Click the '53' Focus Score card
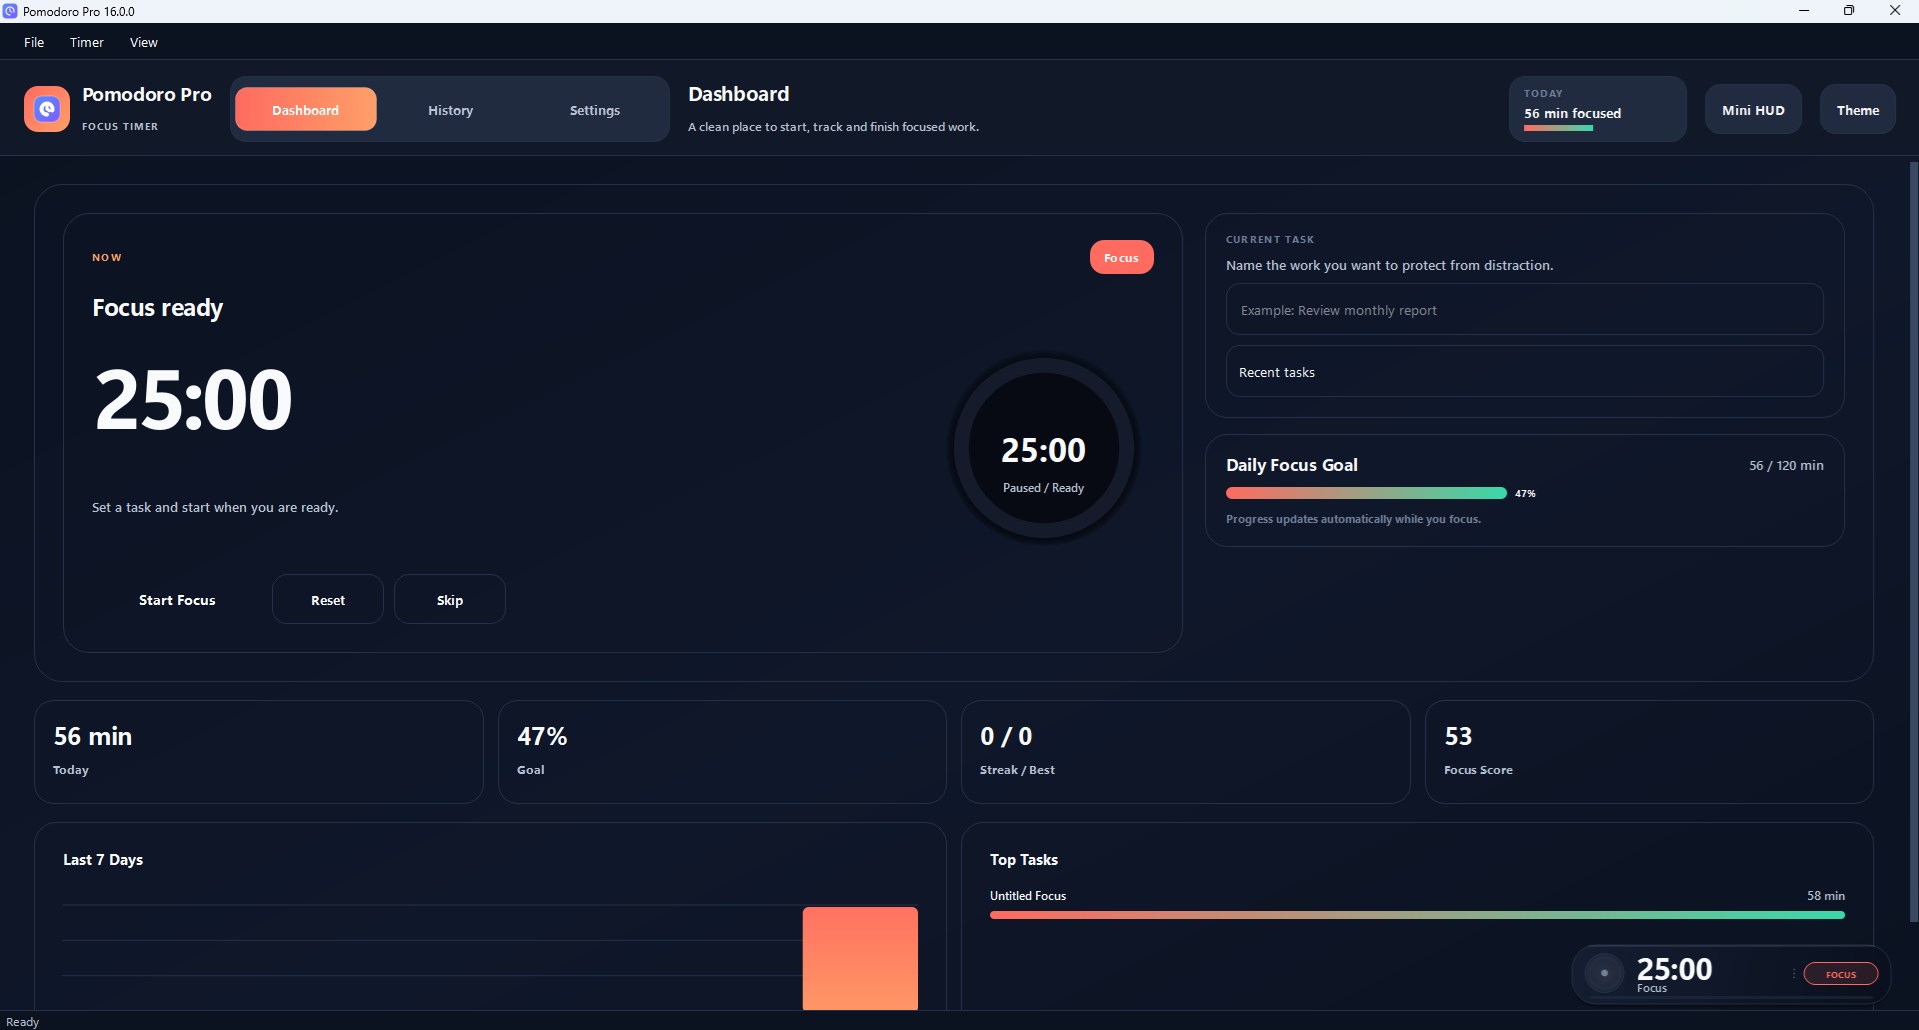Image resolution: width=1919 pixels, height=1030 pixels. coord(1649,752)
